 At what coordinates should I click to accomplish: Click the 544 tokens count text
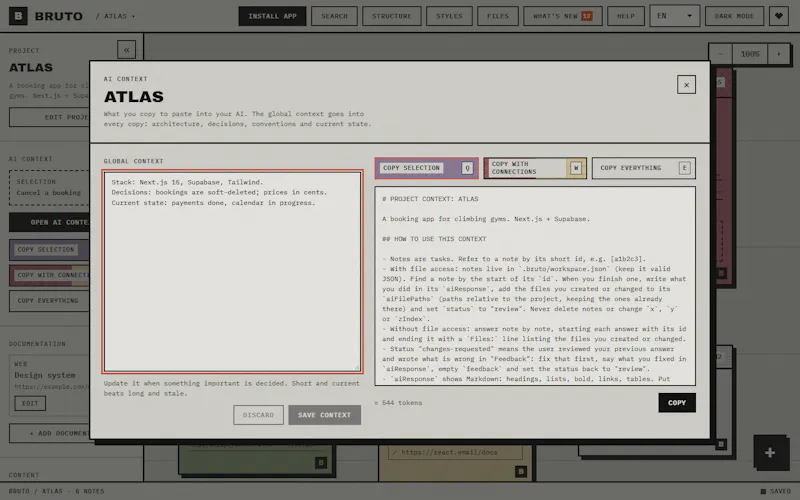coord(398,403)
